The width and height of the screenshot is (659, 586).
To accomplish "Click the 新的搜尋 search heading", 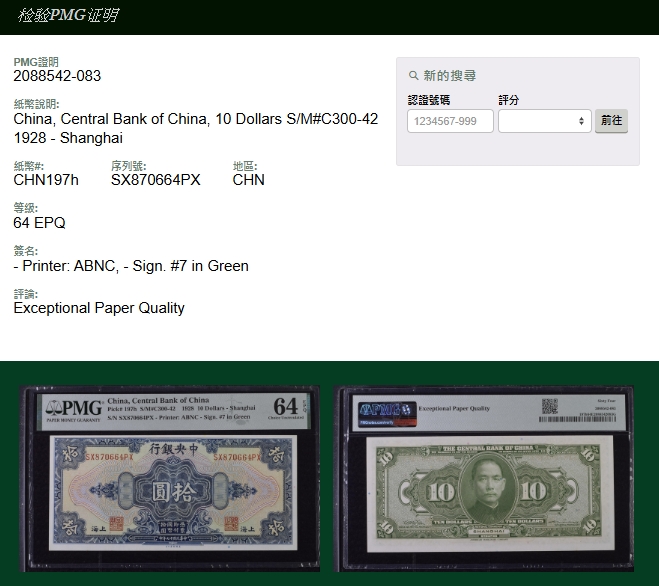I will tap(449, 76).
